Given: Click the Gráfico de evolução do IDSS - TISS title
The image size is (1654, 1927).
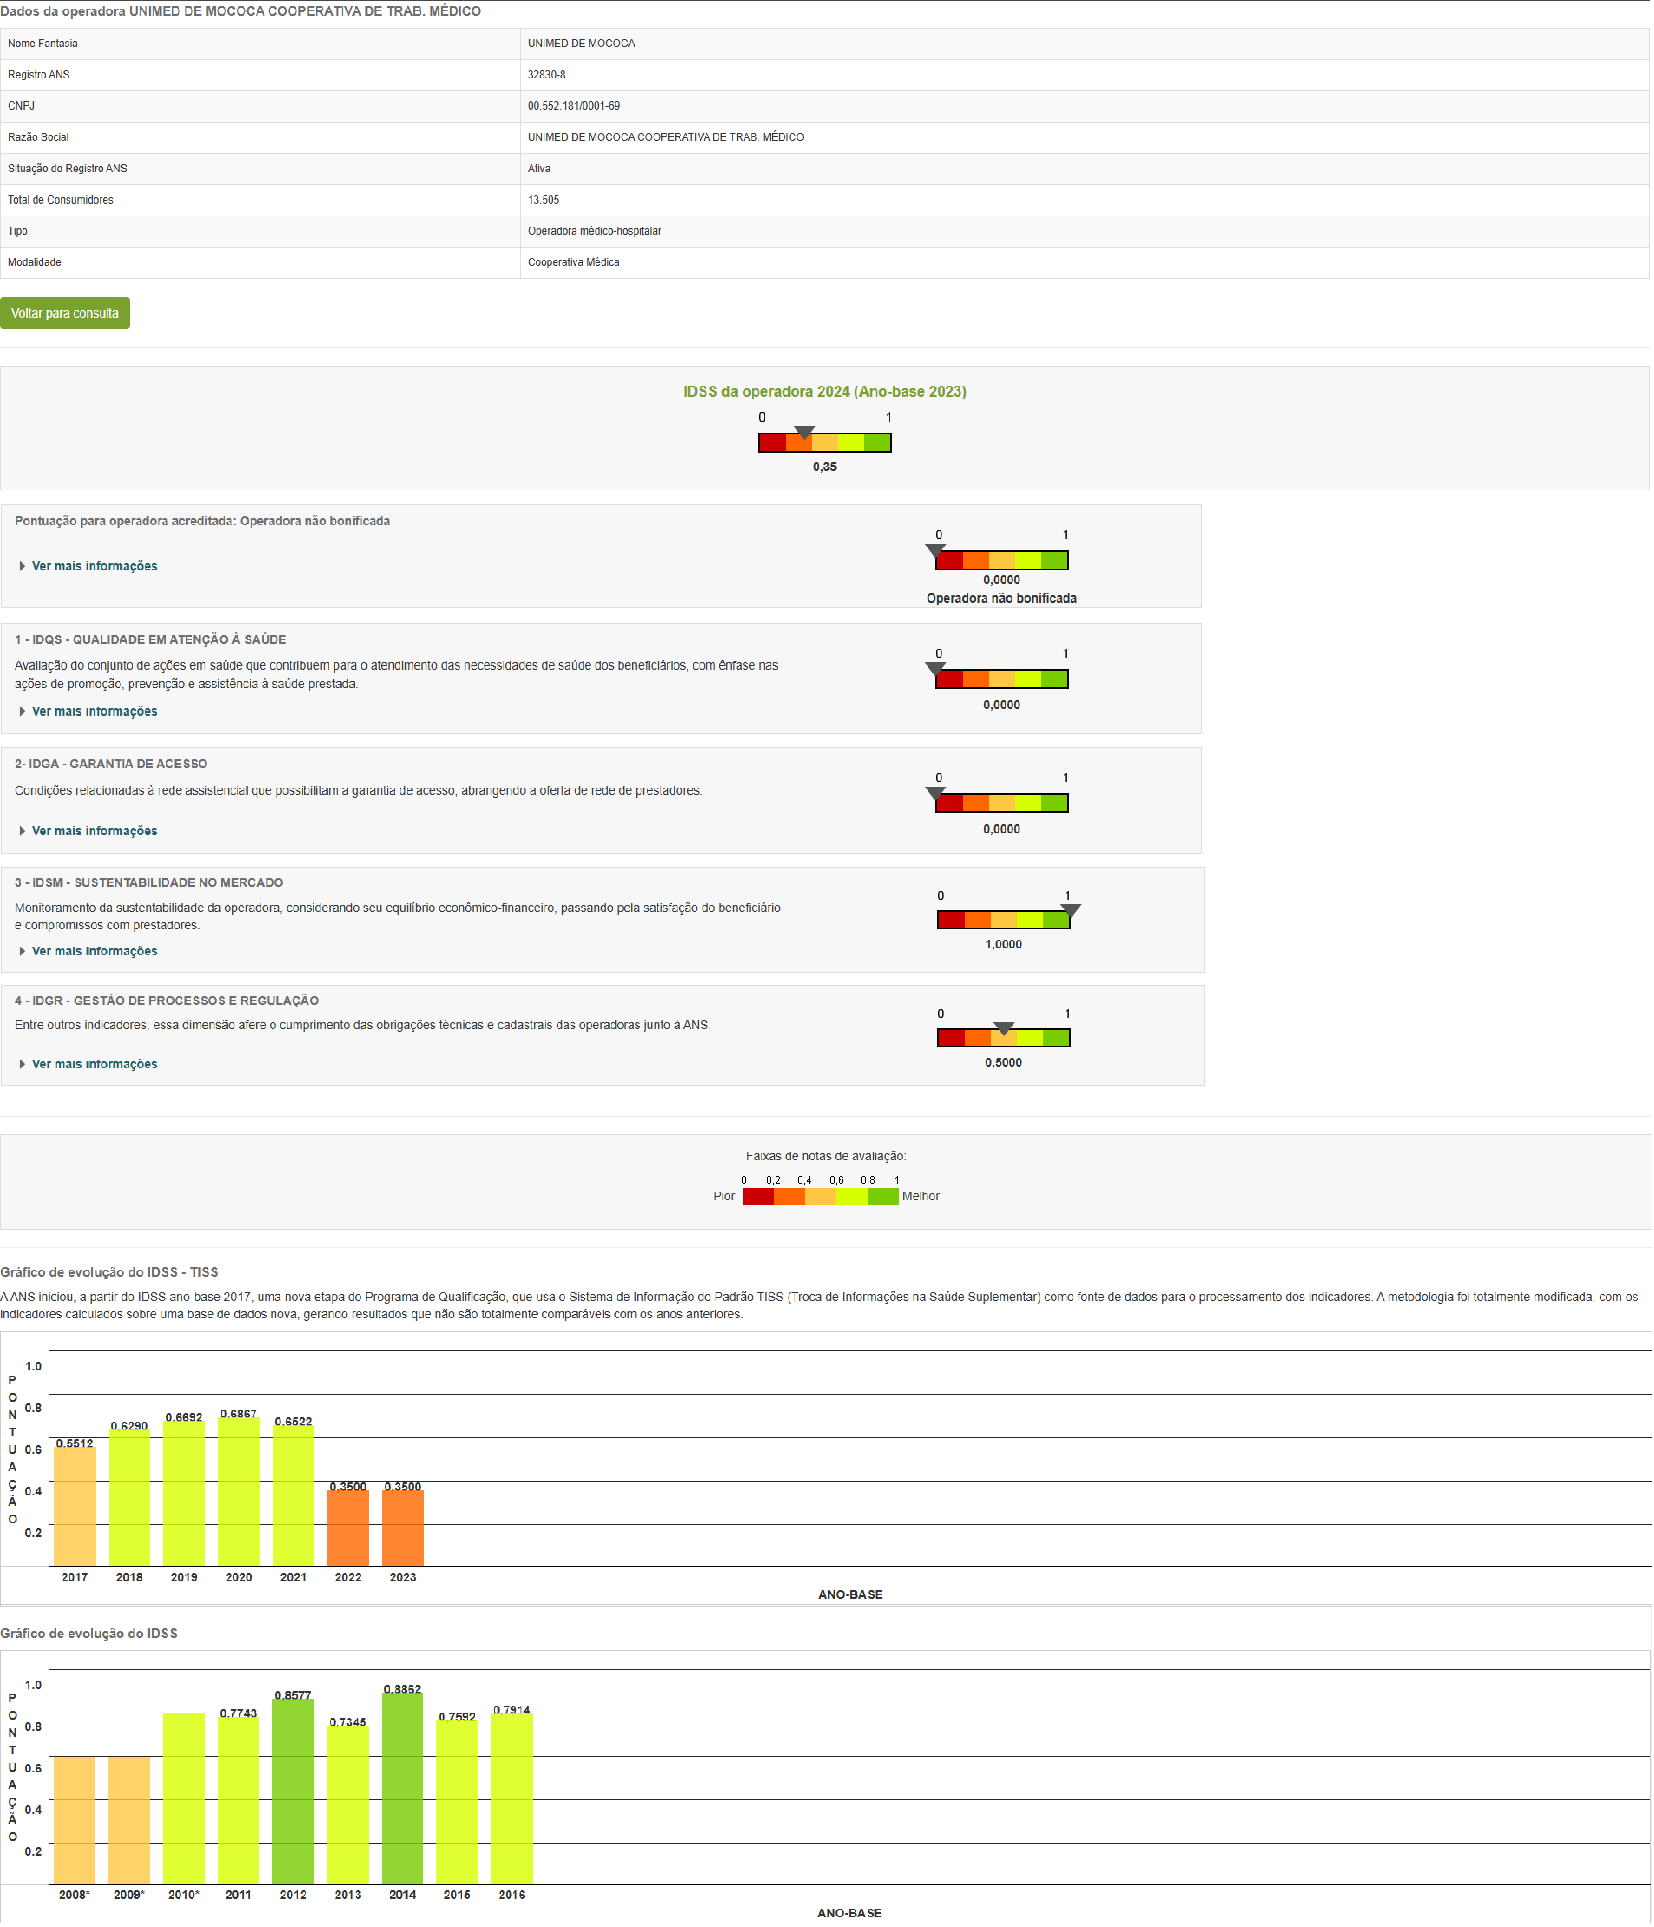Looking at the screenshot, I should (109, 1273).
